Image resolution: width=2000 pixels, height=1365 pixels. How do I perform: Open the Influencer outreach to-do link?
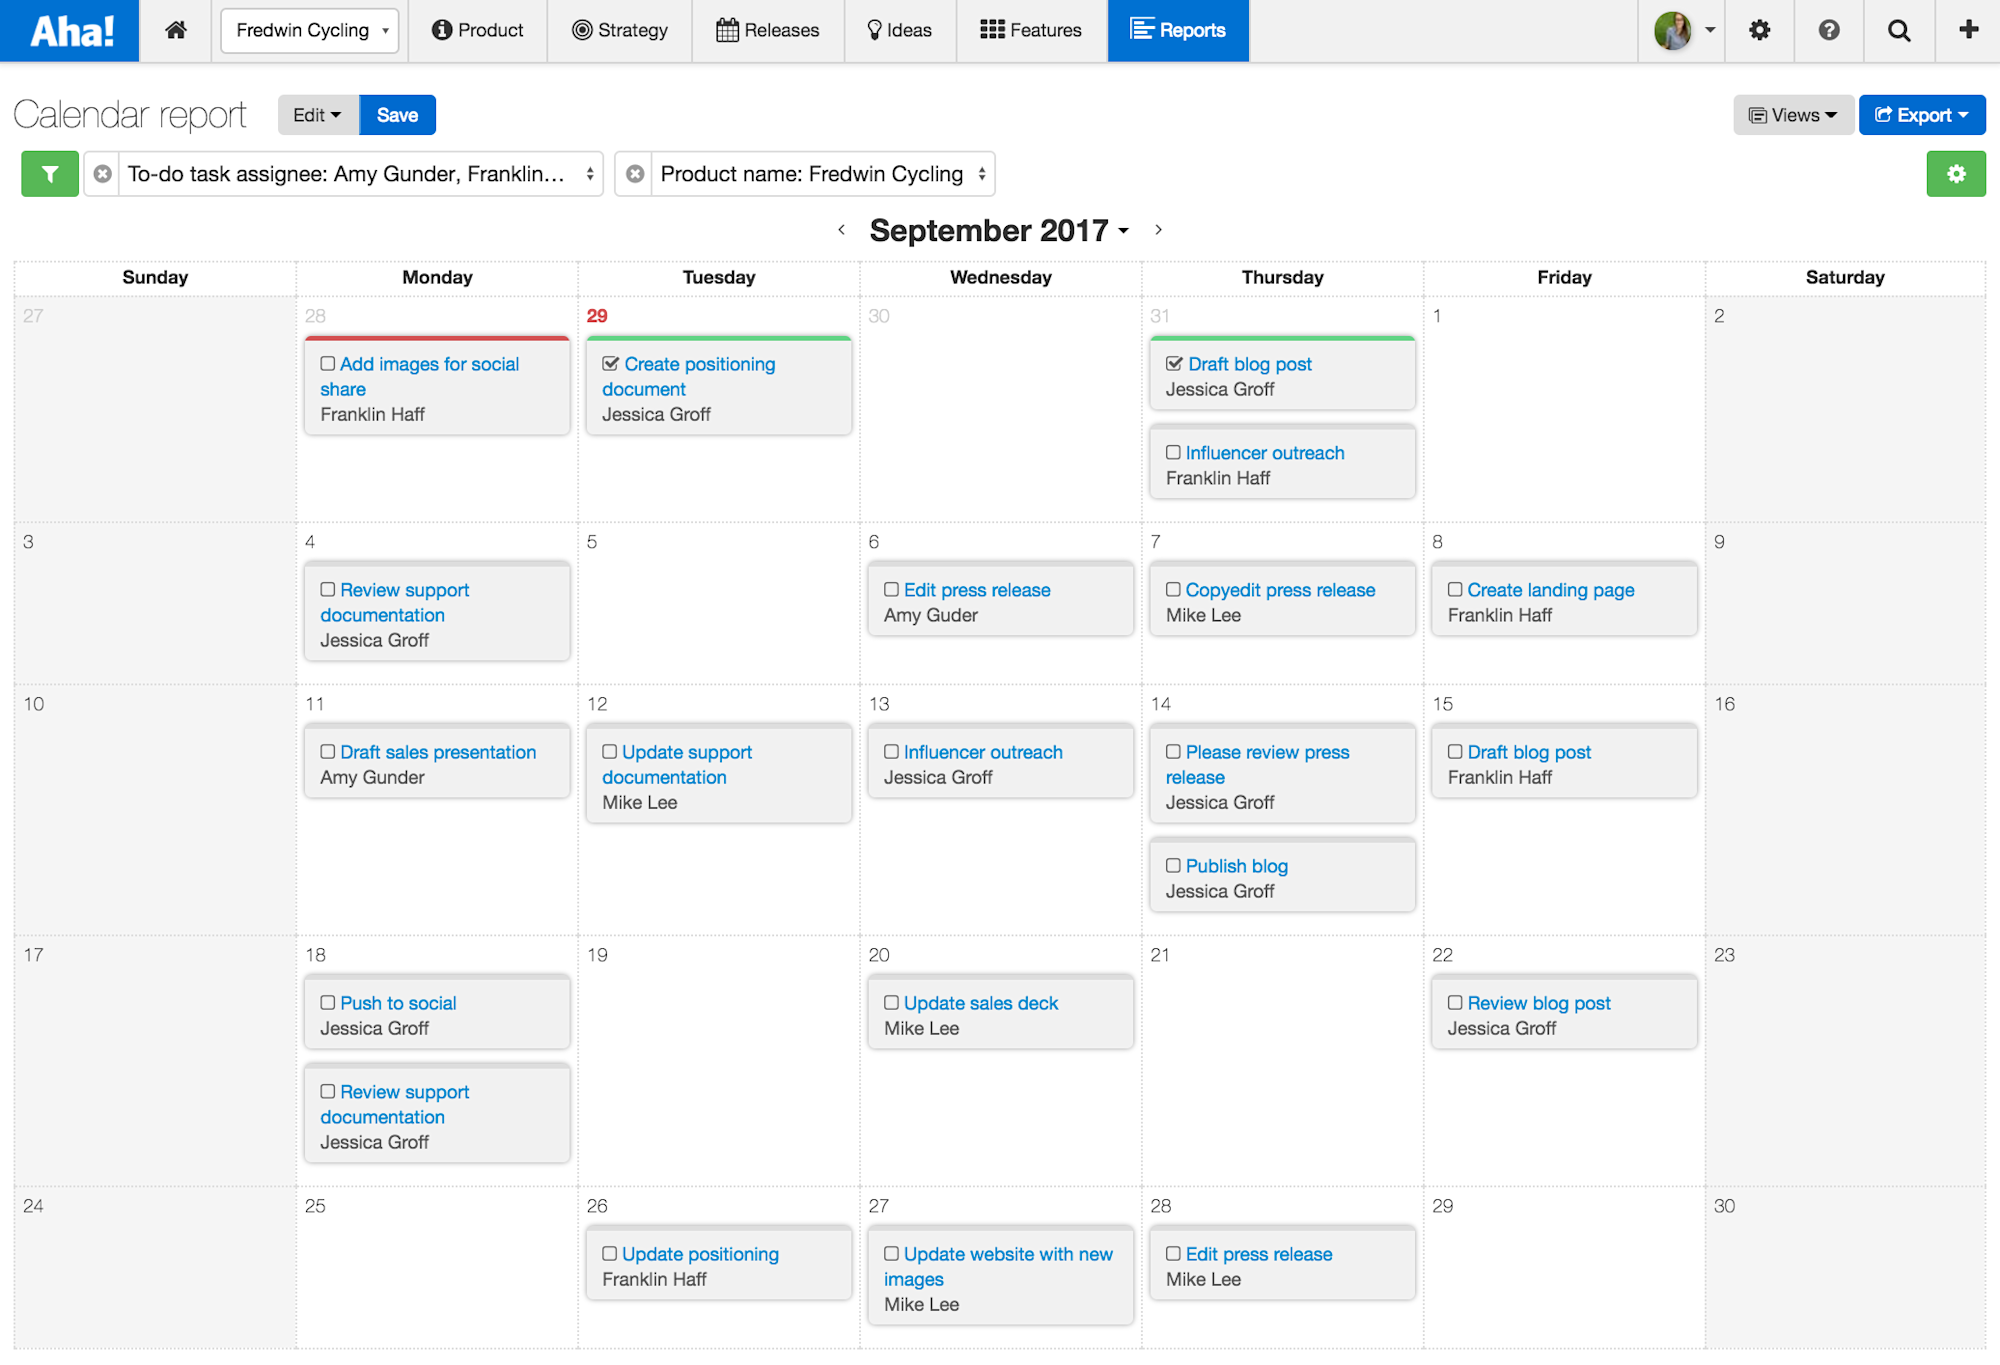[x=1264, y=452]
